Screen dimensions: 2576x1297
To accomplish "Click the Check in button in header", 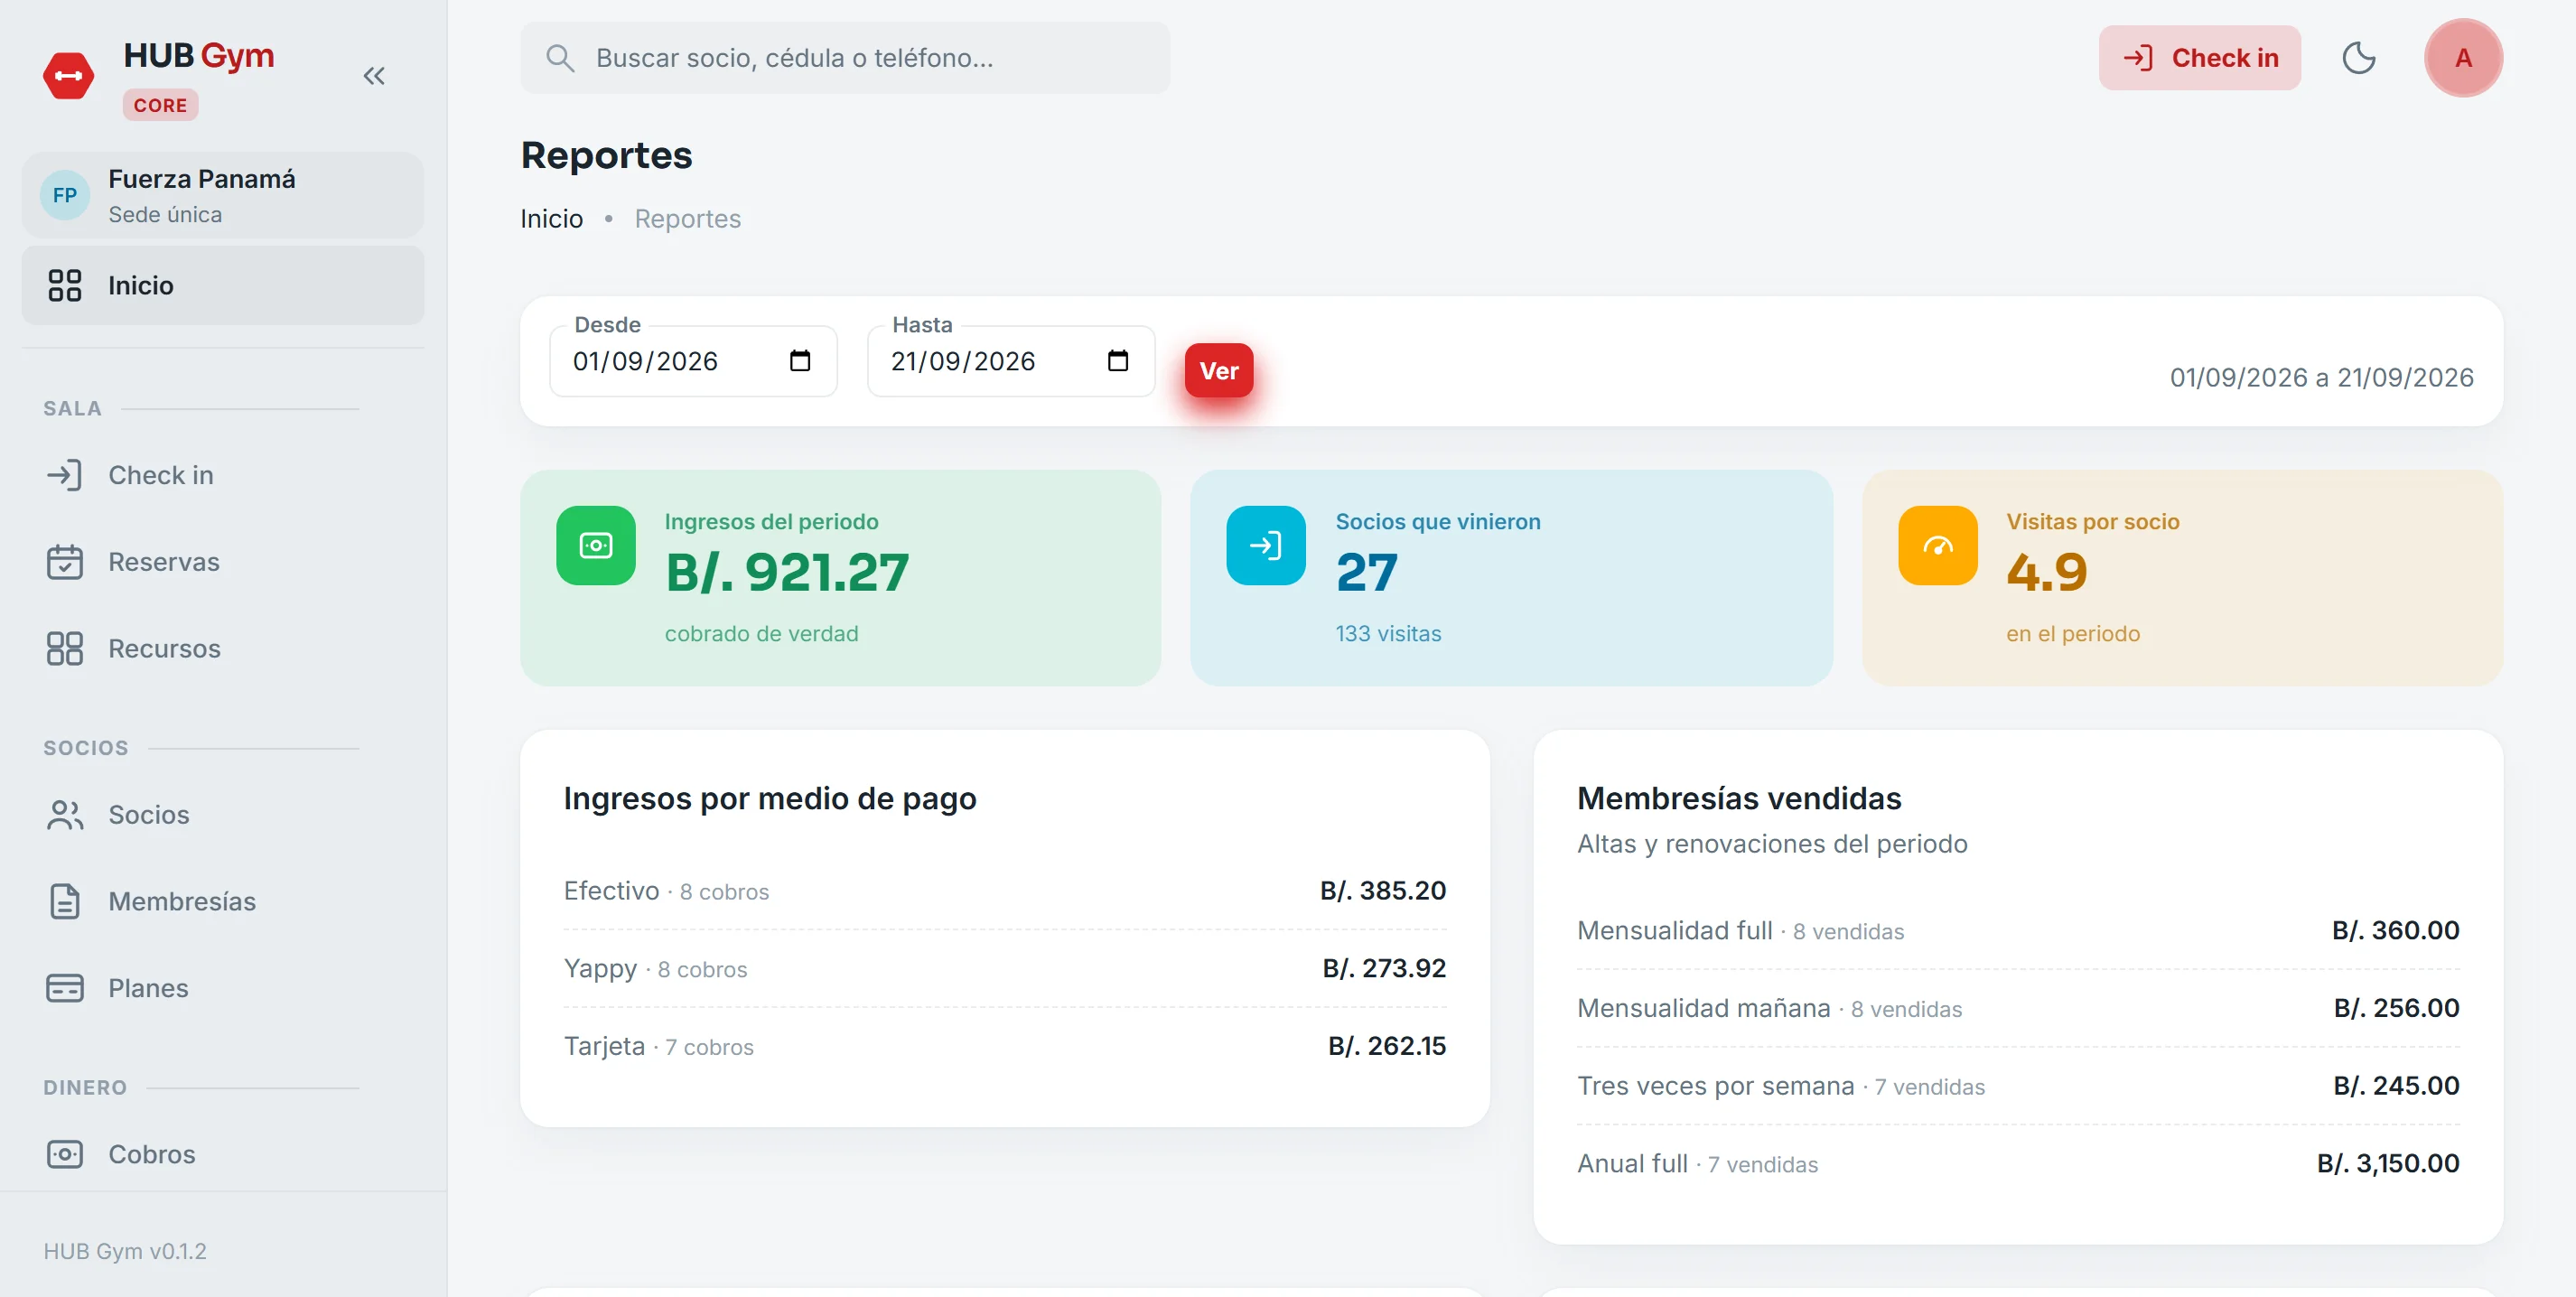I will (x=2199, y=58).
